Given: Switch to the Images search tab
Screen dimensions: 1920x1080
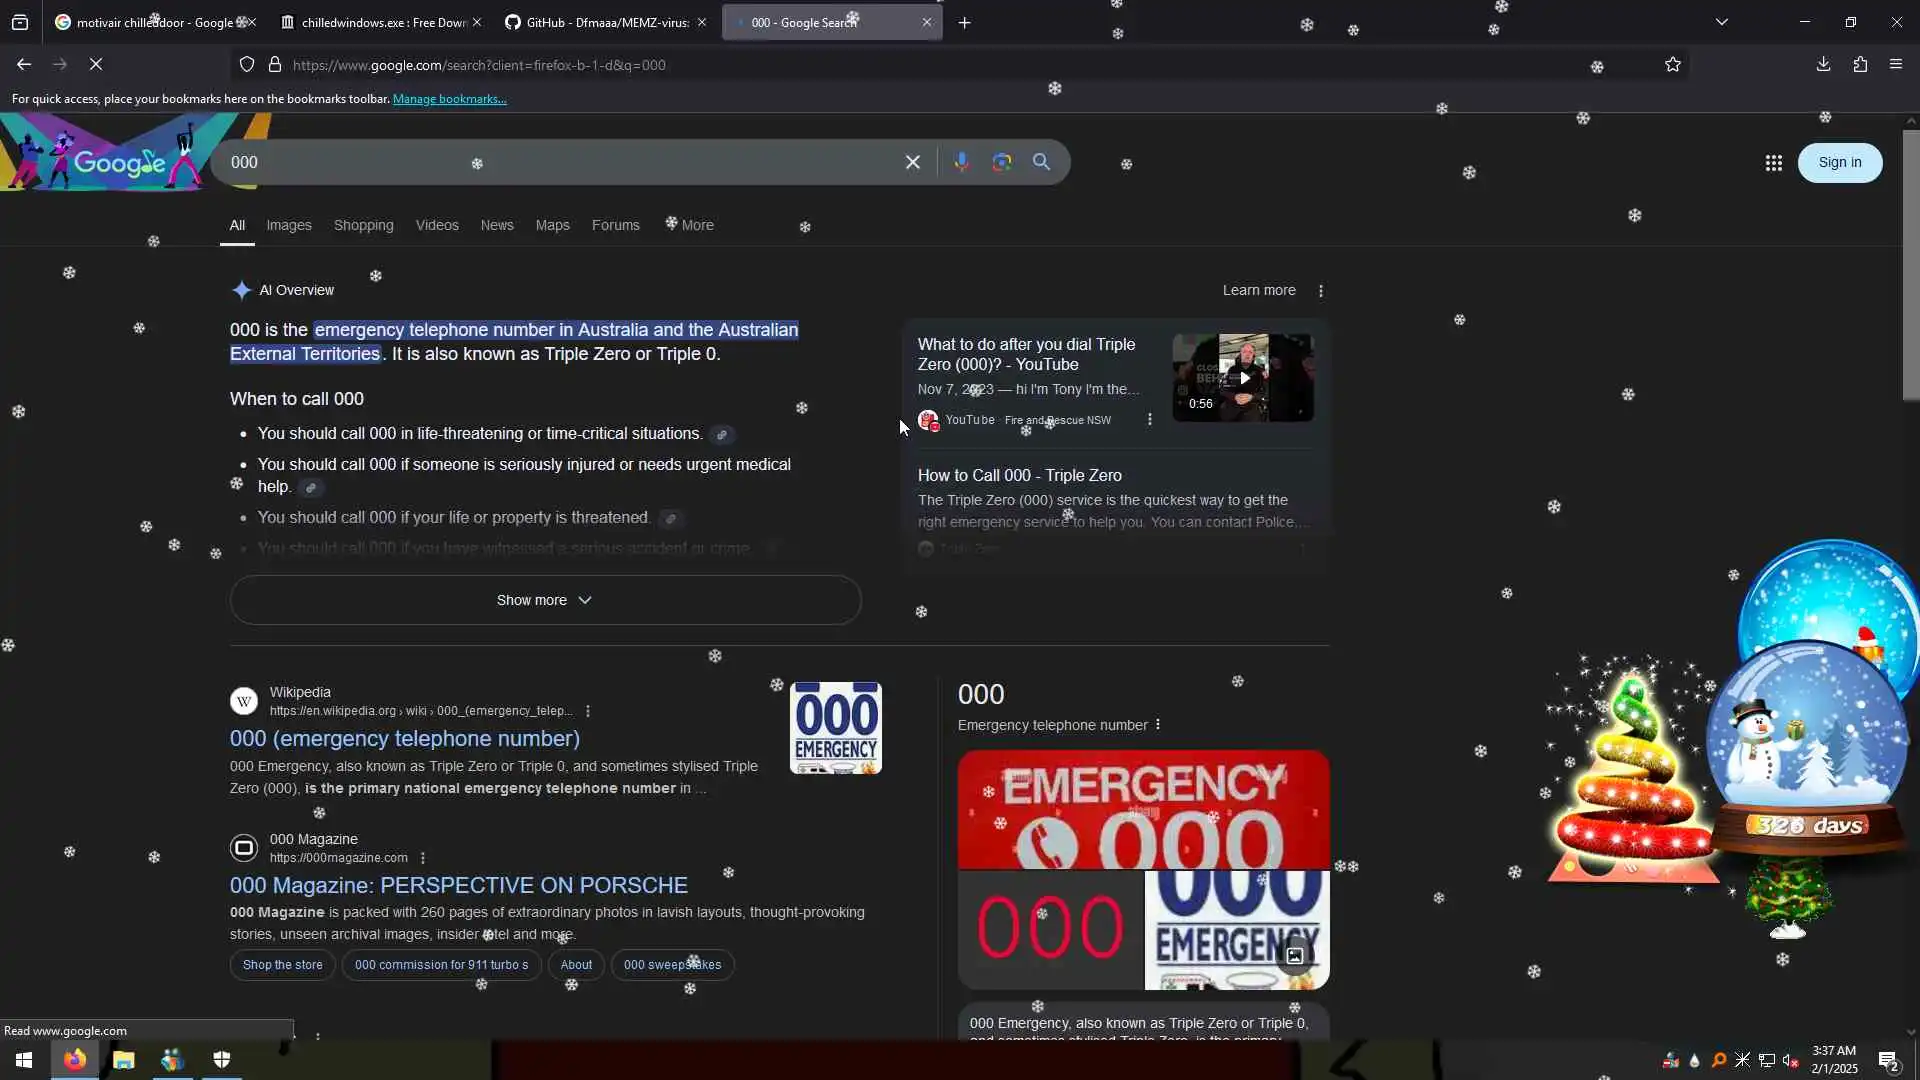Looking at the screenshot, I should (289, 225).
